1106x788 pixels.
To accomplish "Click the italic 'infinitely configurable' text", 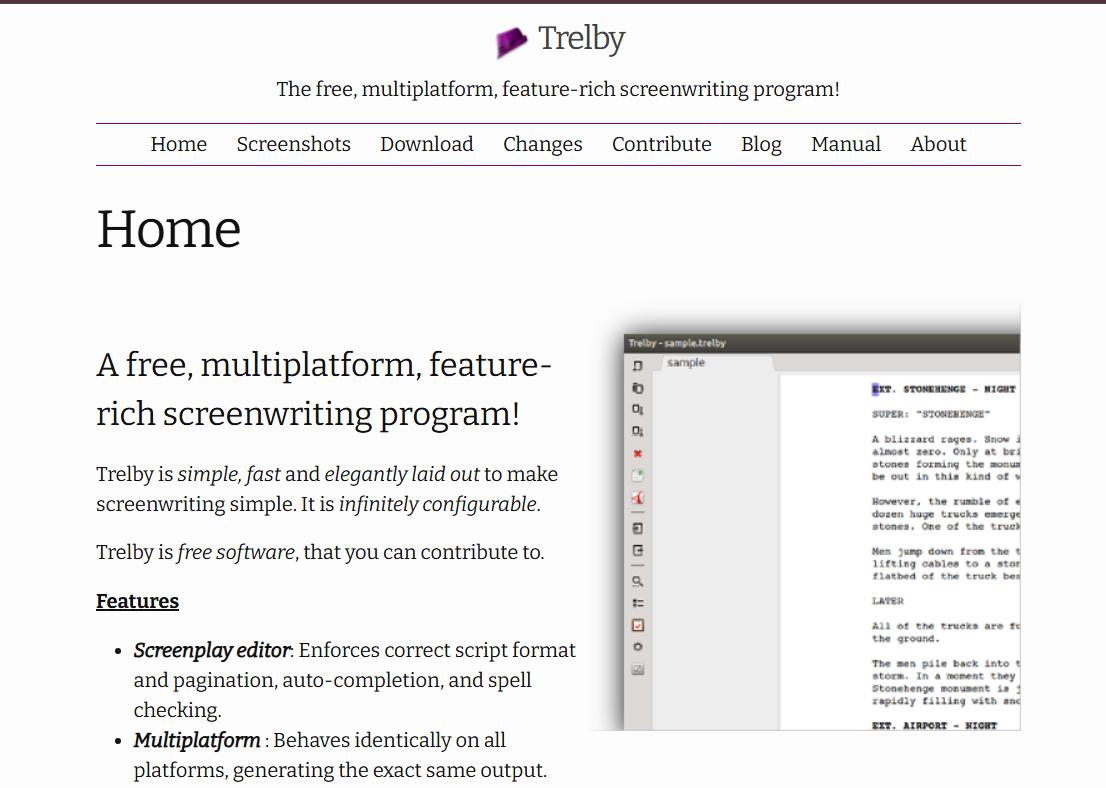I will 438,504.
